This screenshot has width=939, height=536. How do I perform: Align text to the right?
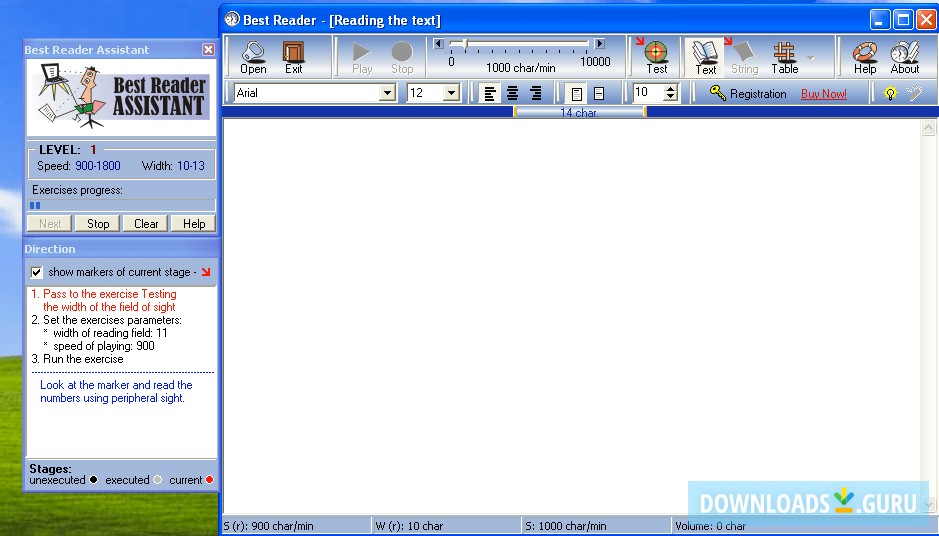tap(535, 93)
